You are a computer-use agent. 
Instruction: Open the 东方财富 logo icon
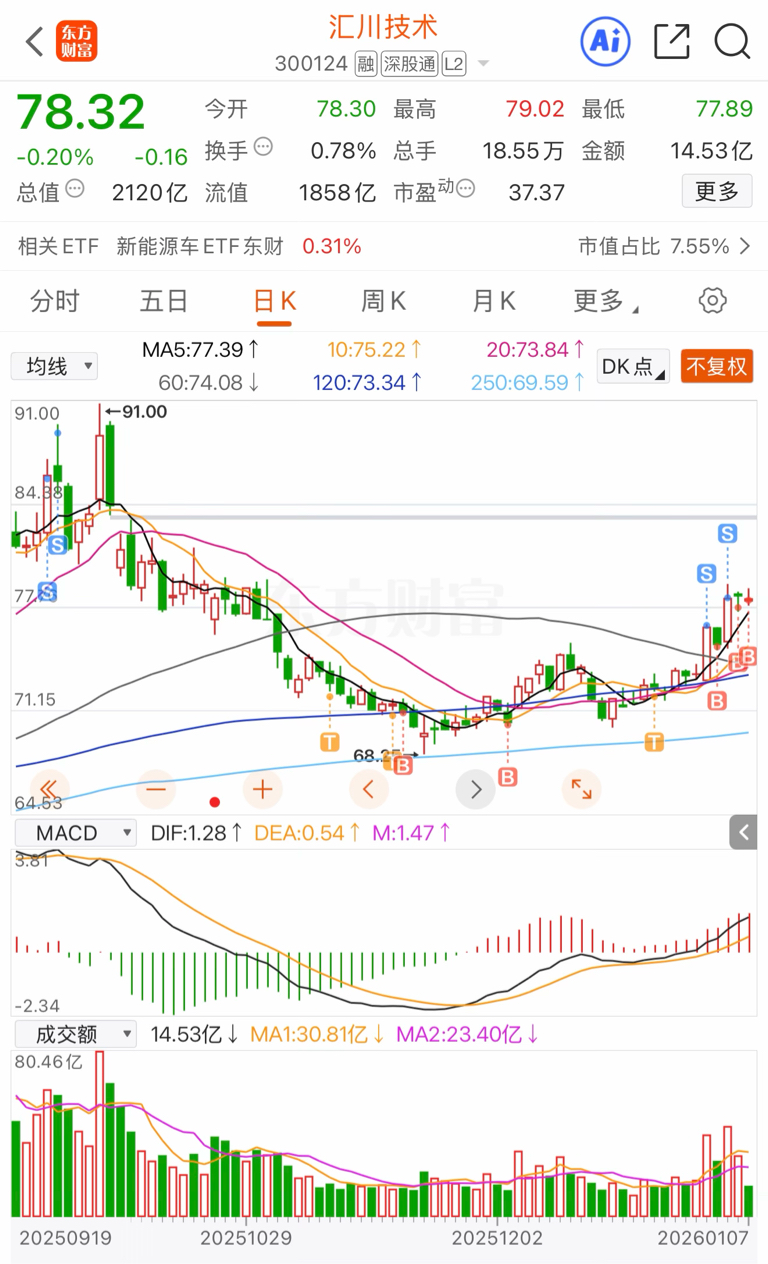(x=76, y=41)
